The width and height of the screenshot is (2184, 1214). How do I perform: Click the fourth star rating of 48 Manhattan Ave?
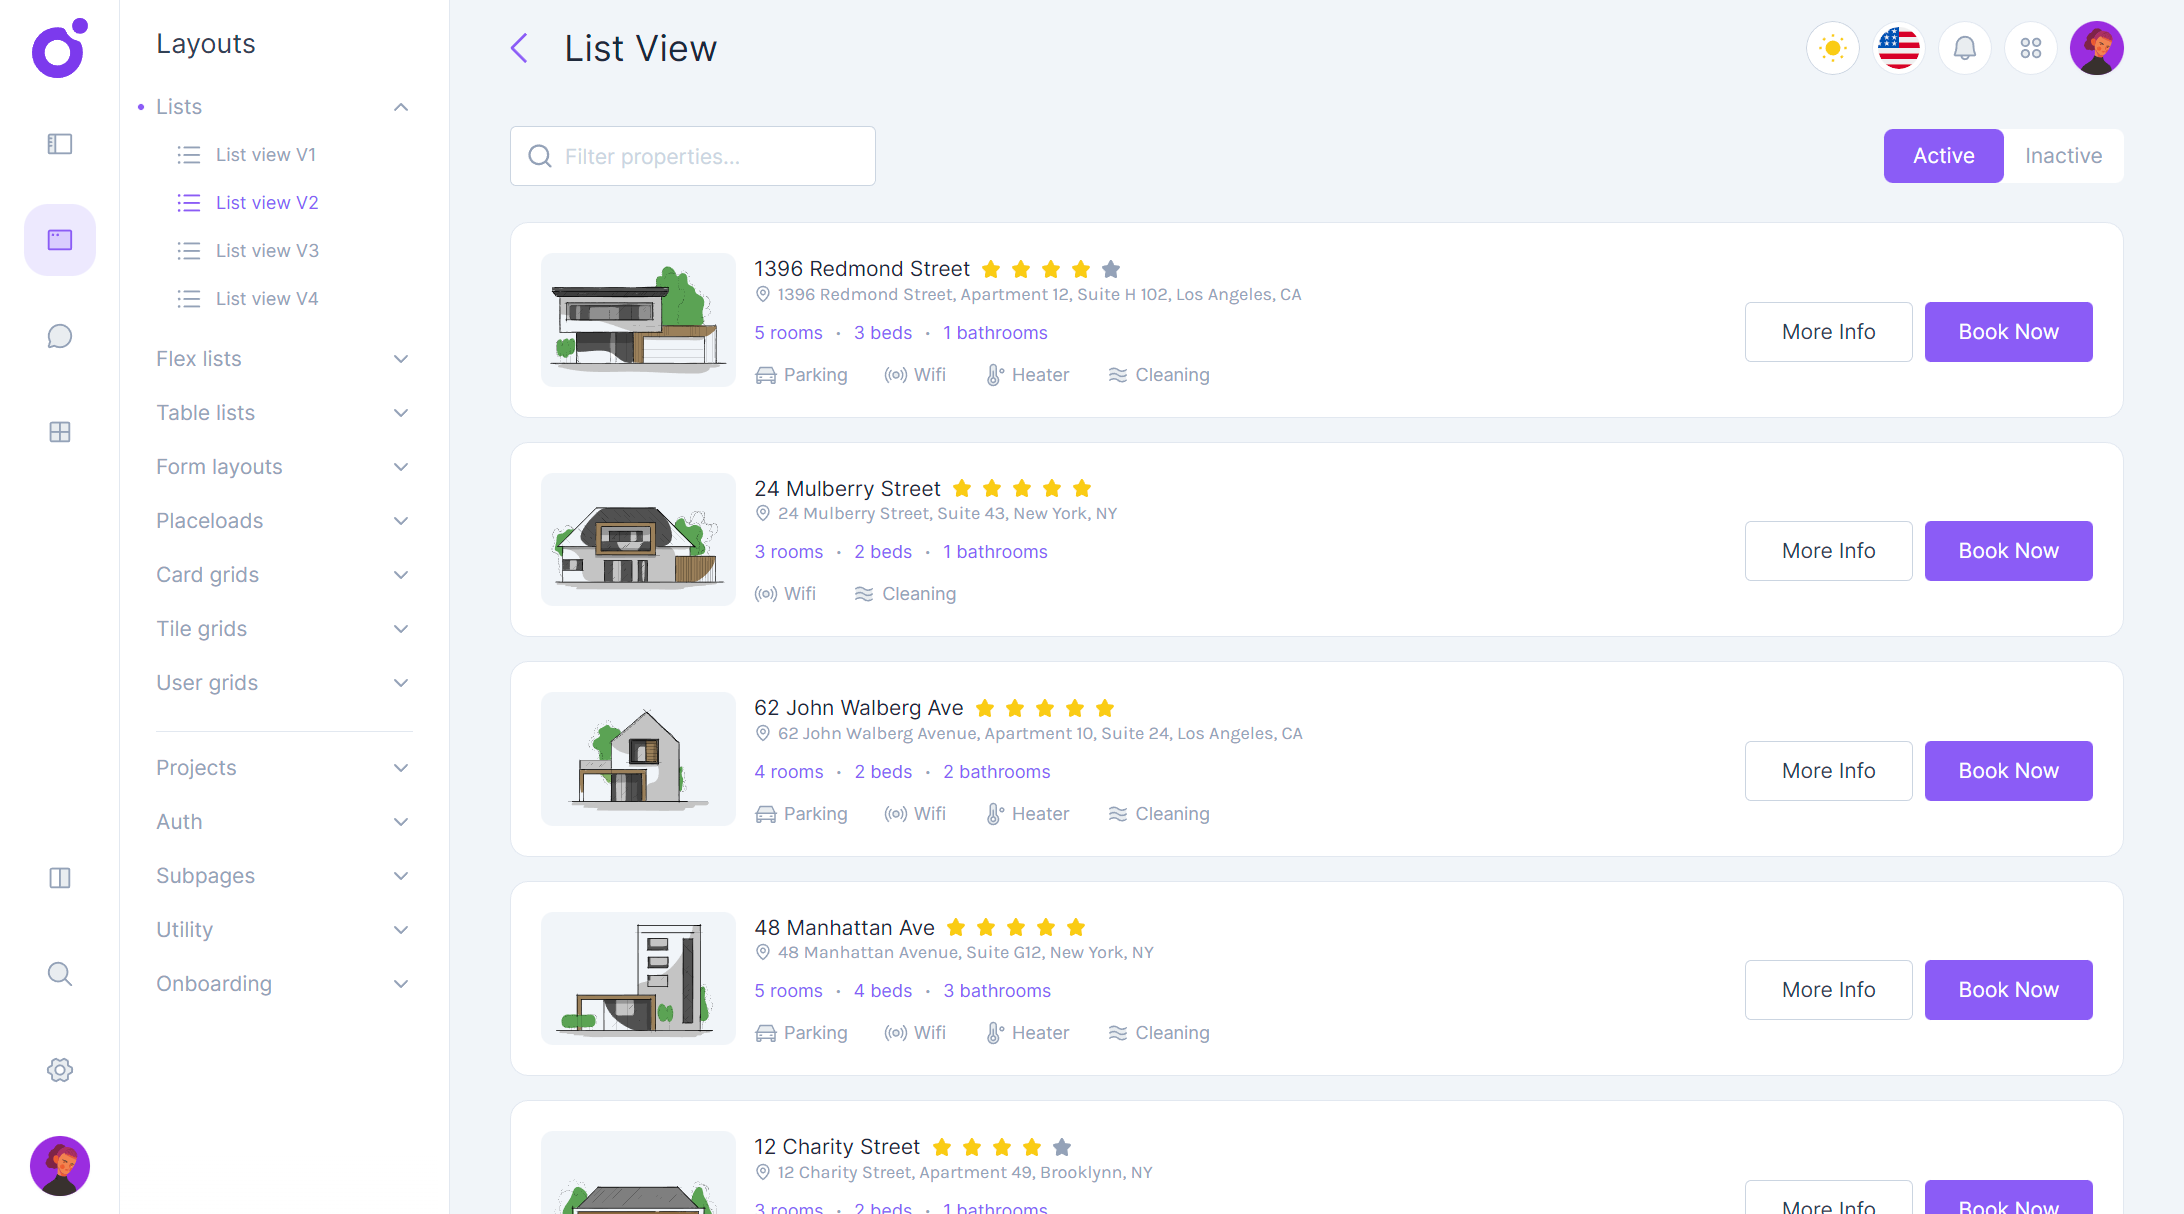1046,927
